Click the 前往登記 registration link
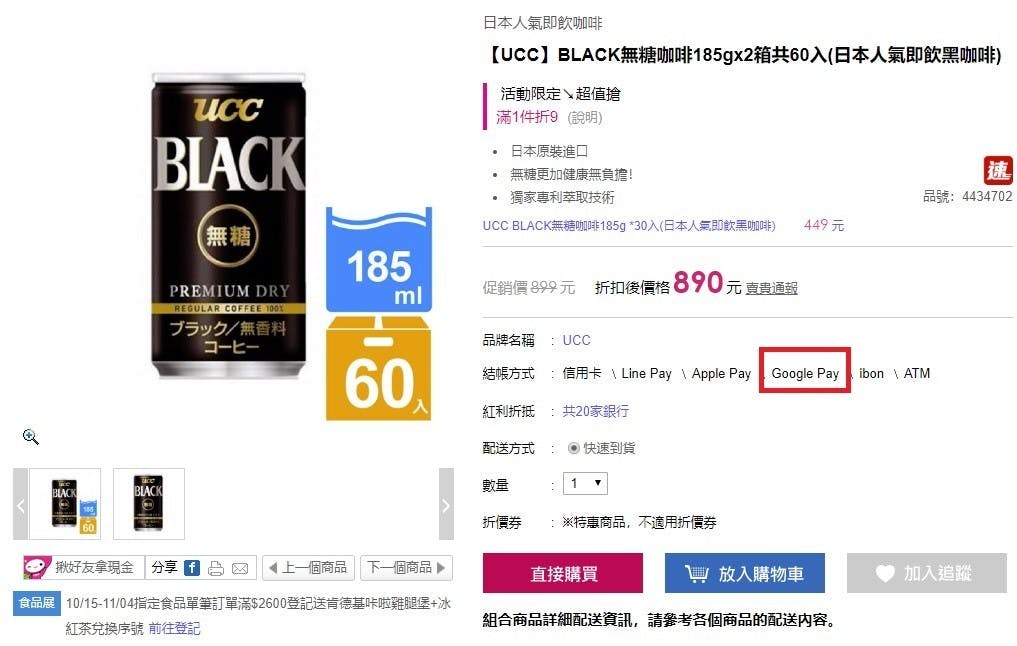 (x=174, y=628)
